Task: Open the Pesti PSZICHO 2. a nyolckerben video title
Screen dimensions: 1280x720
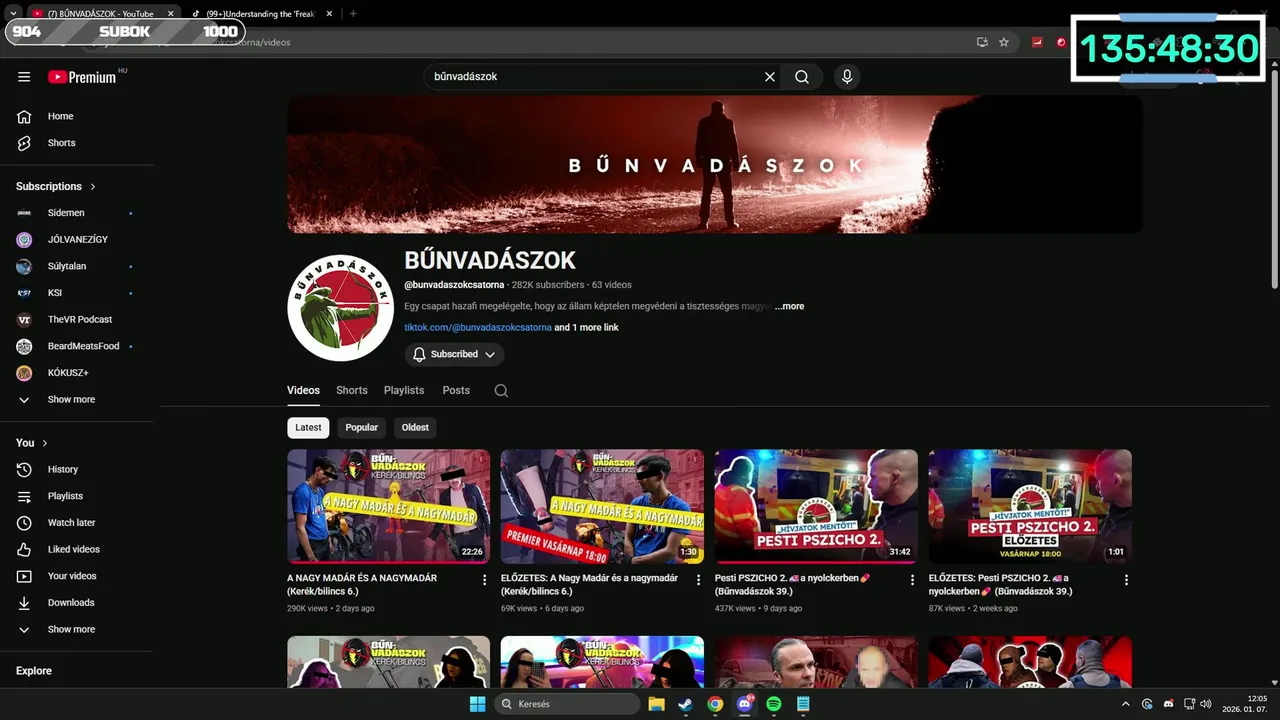Action: click(793, 584)
